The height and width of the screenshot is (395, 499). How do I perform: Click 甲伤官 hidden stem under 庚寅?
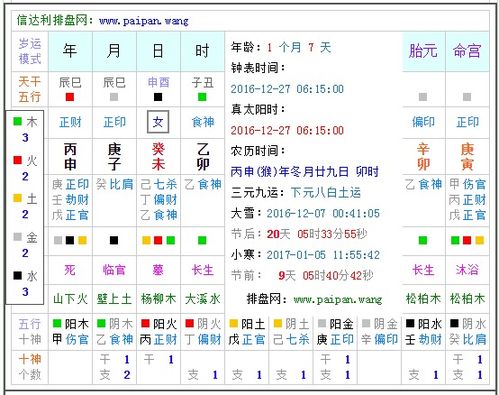coord(467,184)
